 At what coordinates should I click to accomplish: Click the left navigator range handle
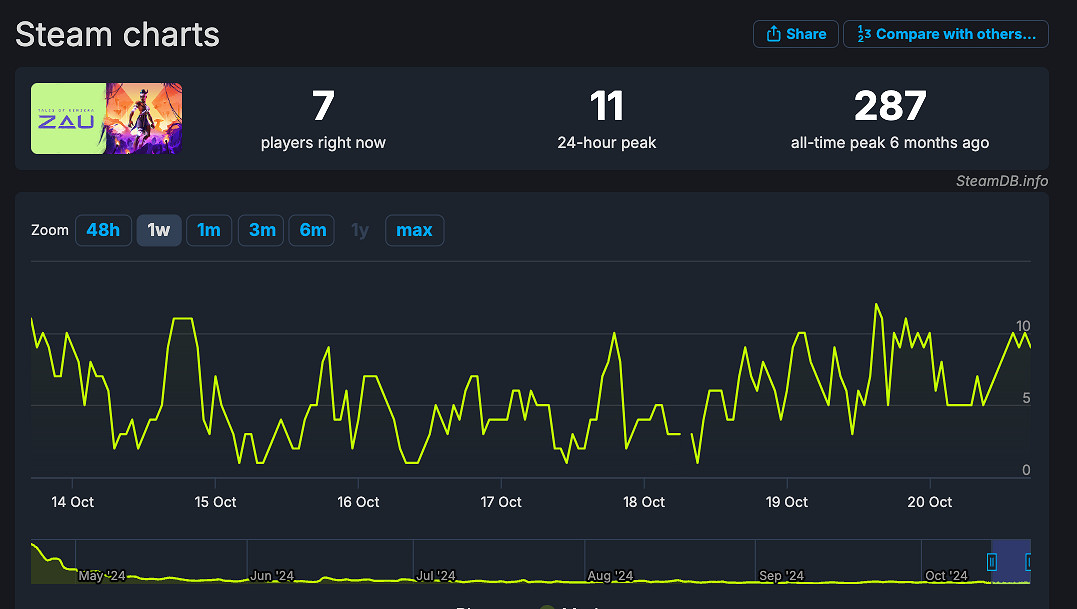992,562
